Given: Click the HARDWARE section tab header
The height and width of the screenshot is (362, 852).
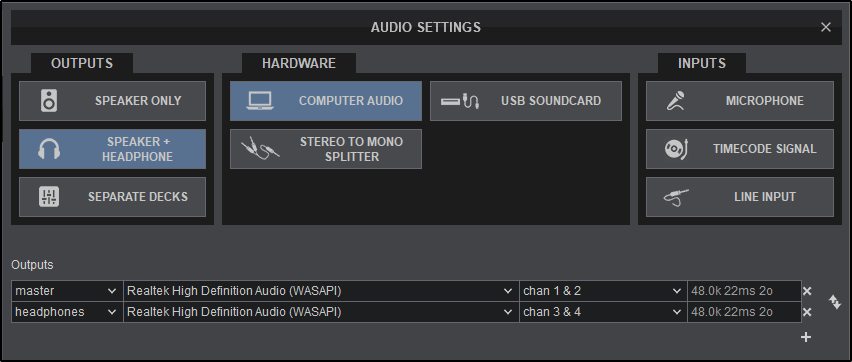Looking at the screenshot, I should [299, 64].
